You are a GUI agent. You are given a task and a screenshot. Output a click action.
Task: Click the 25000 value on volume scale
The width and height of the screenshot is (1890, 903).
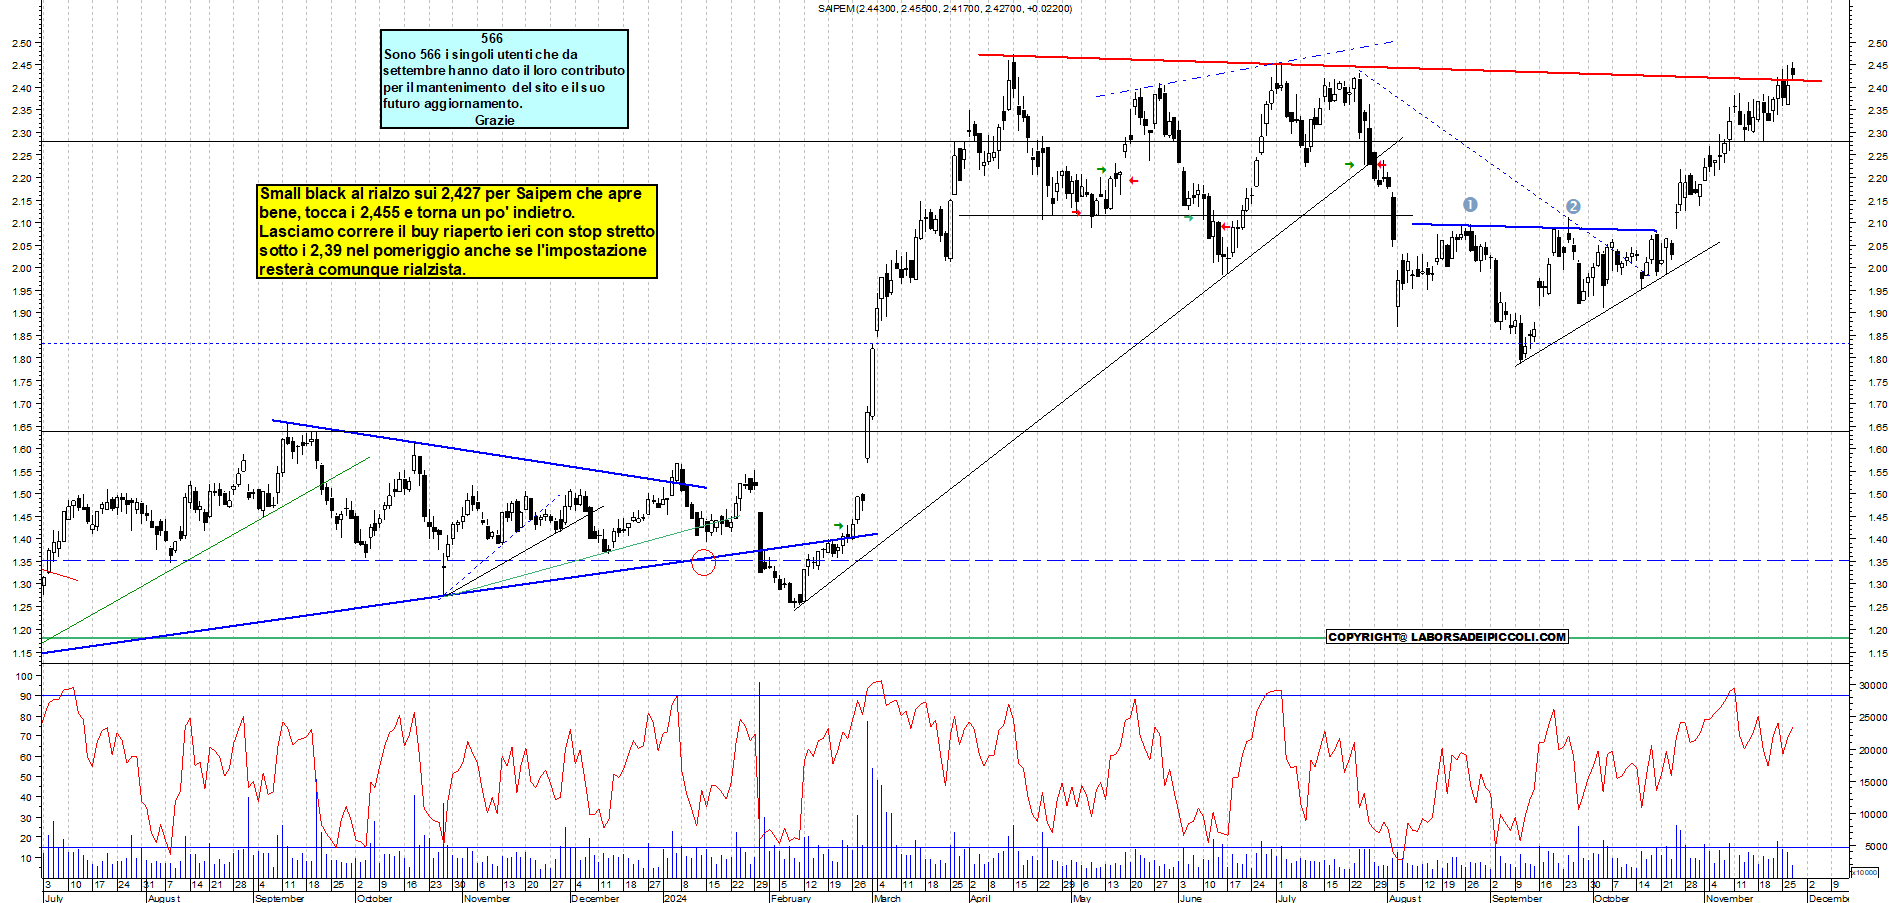[x=1873, y=717]
